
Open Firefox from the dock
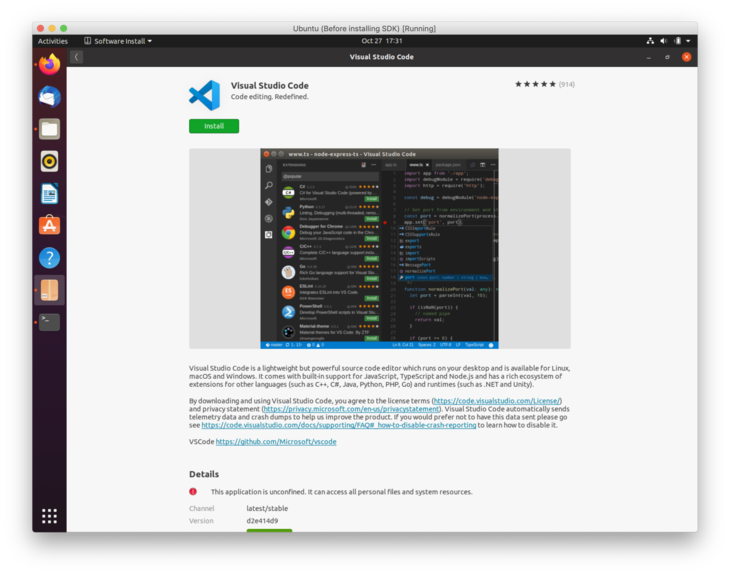coord(49,64)
